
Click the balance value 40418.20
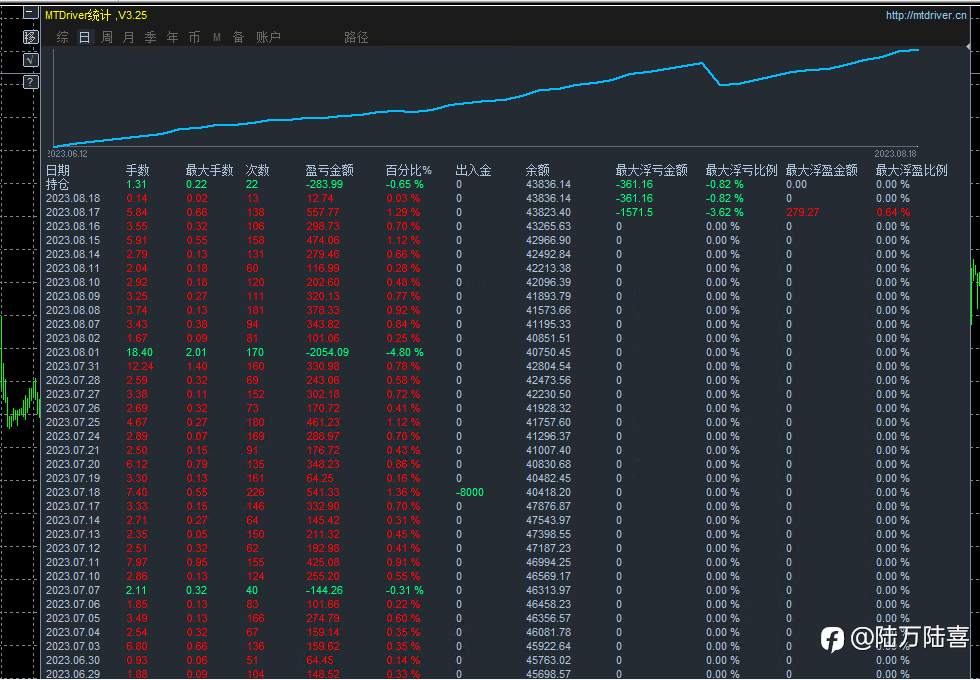pyautogui.click(x=548, y=492)
